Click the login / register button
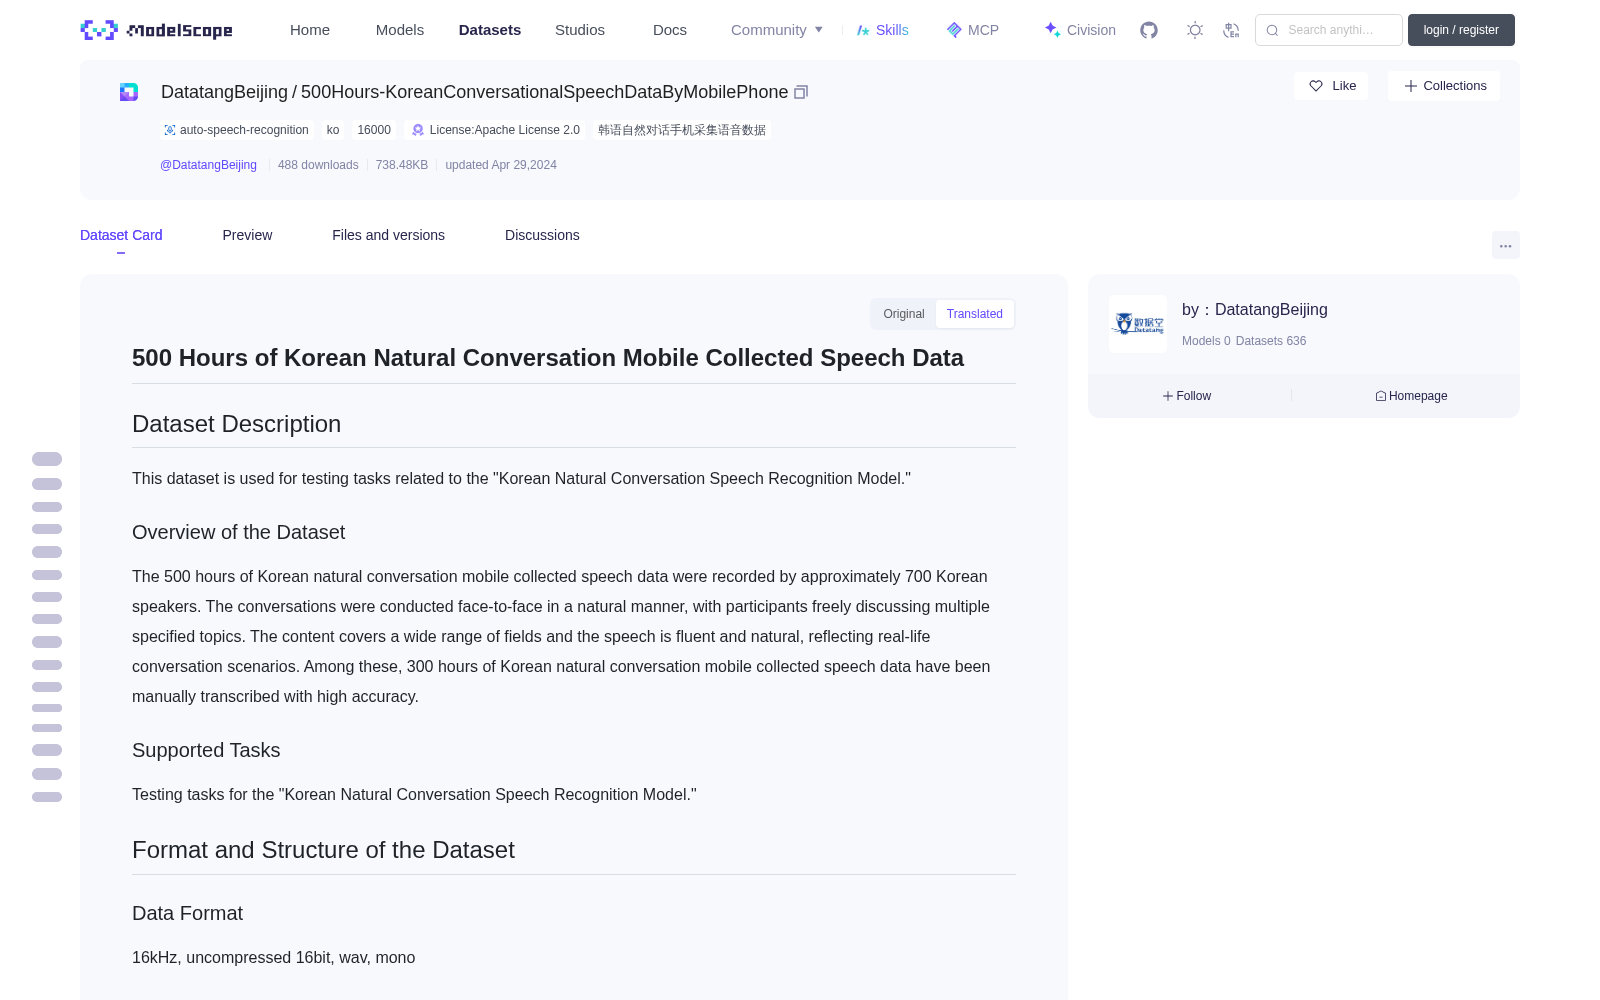Image resolution: width=1600 pixels, height=1000 pixels. click(1461, 30)
